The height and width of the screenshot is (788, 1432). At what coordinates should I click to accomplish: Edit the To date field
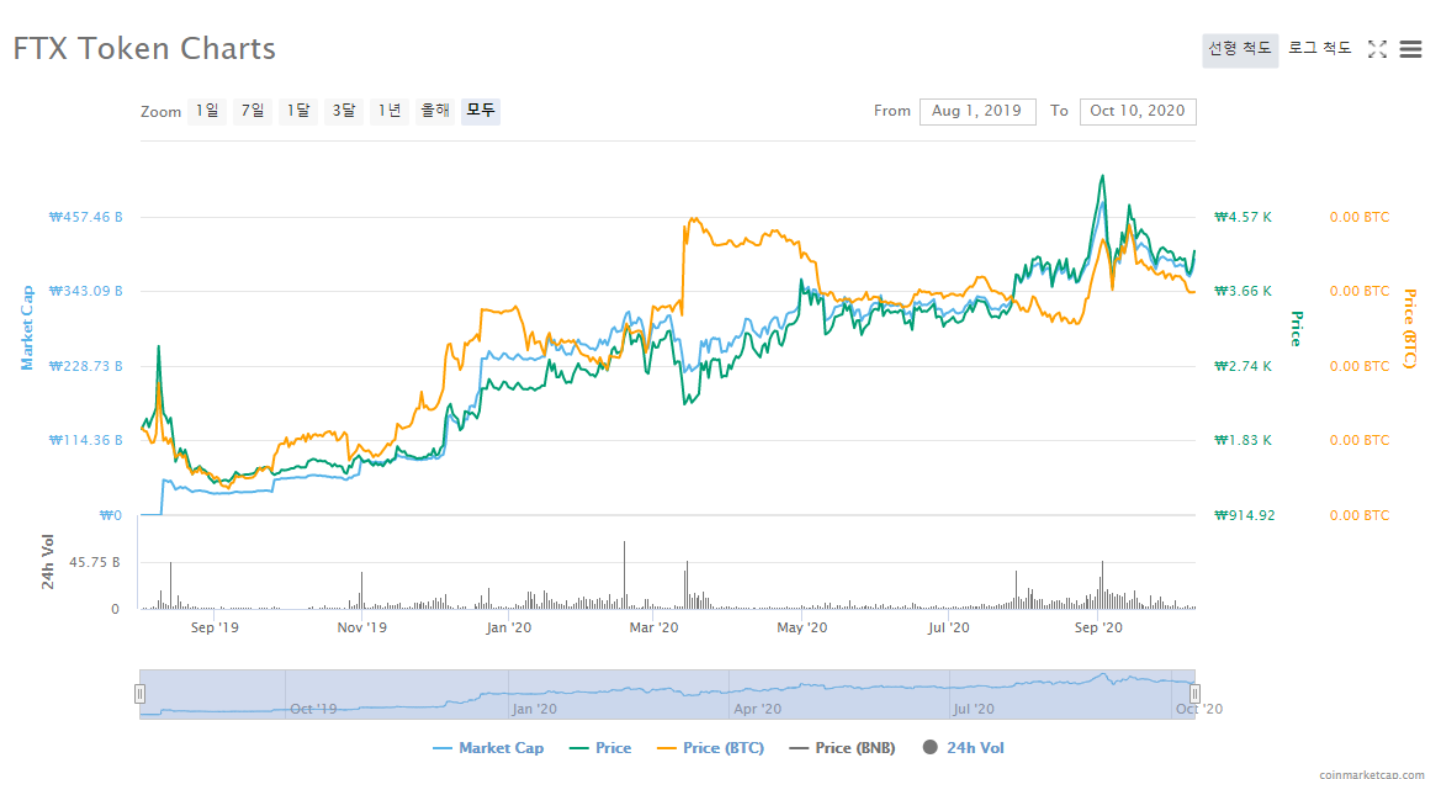(1137, 111)
